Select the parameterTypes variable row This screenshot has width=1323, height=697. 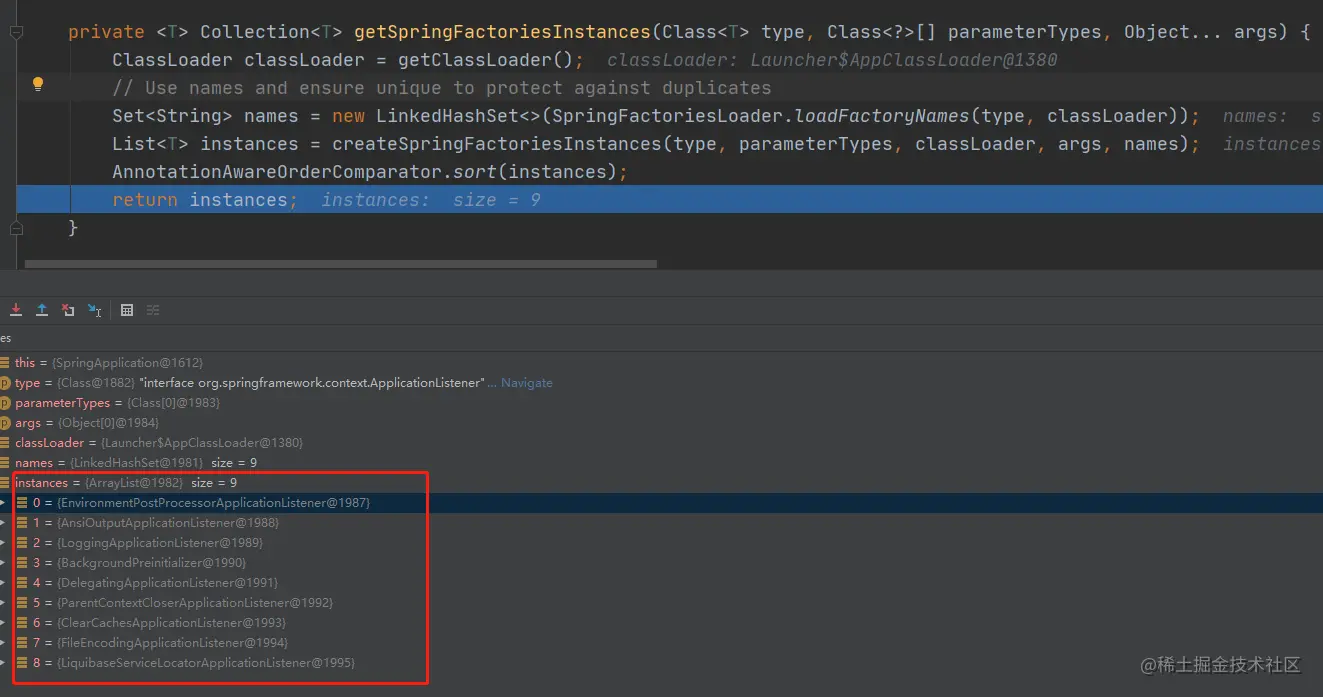point(661,403)
